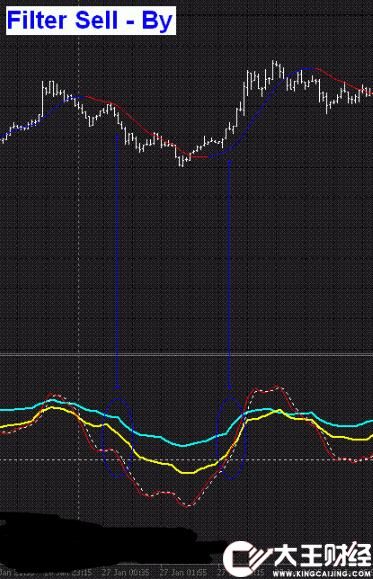
Task: Select the left blue vertical arrow line
Action: pyautogui.click(x=117, y=260)
